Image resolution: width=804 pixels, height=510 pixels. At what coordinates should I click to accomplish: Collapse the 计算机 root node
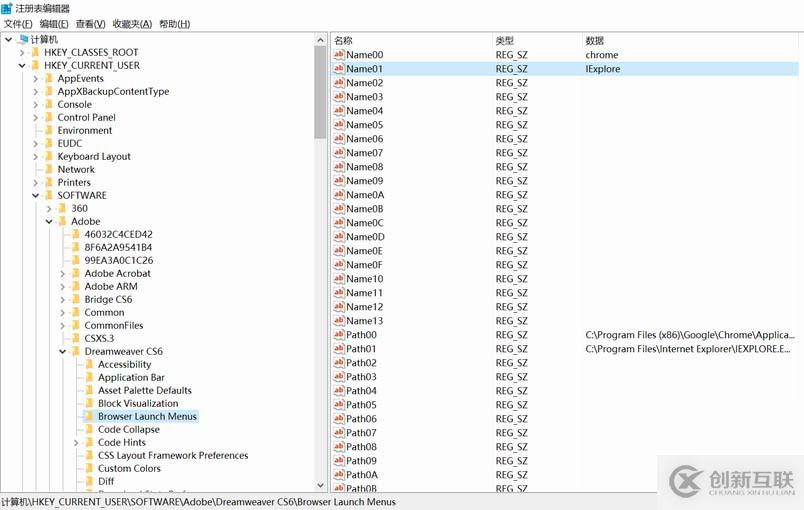click(8, 39)
